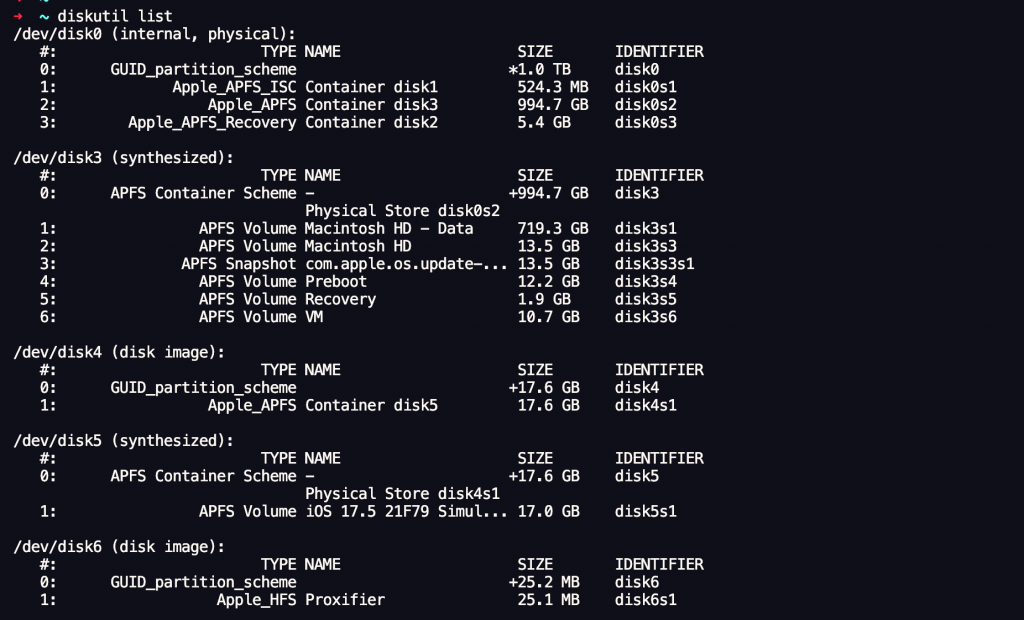This screenshot has width=1024, height=620.
Task: Click the red prompt arrow
Action: (18, 16)
